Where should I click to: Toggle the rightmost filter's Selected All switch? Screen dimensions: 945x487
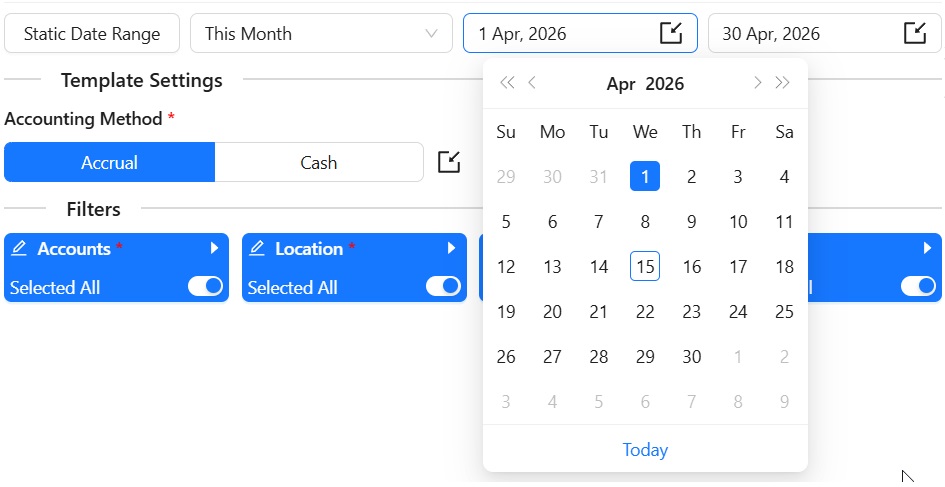pos(918,287)
